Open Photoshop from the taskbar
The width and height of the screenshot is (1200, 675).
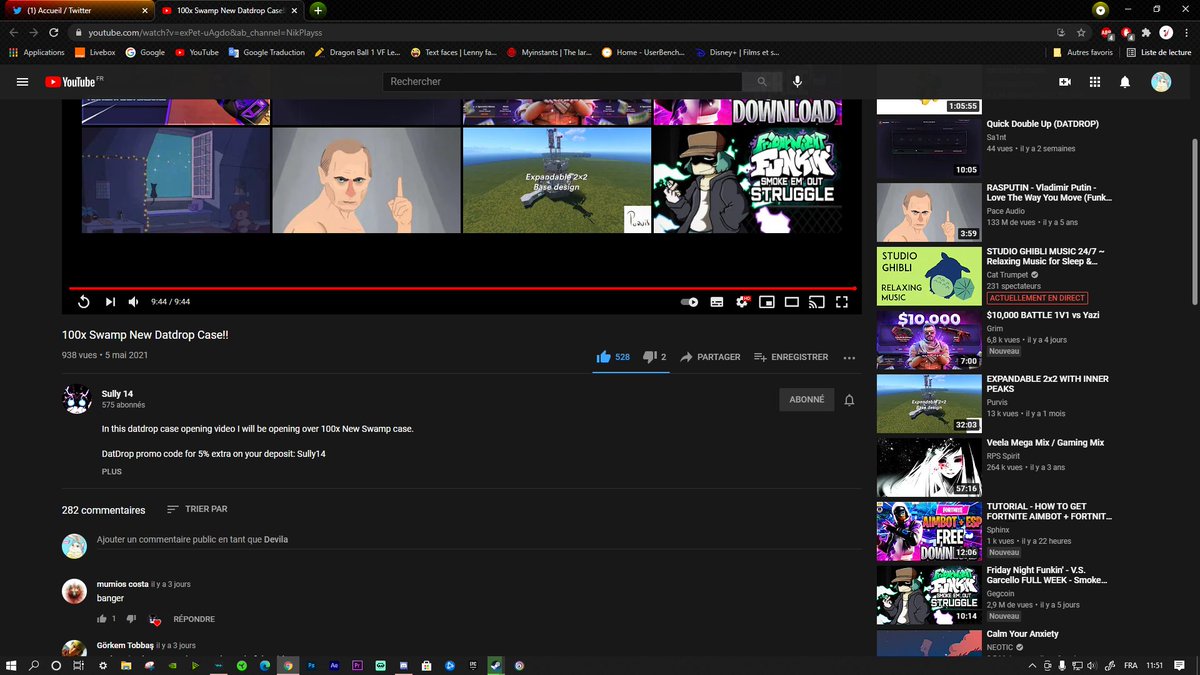(x=311, y=665)
